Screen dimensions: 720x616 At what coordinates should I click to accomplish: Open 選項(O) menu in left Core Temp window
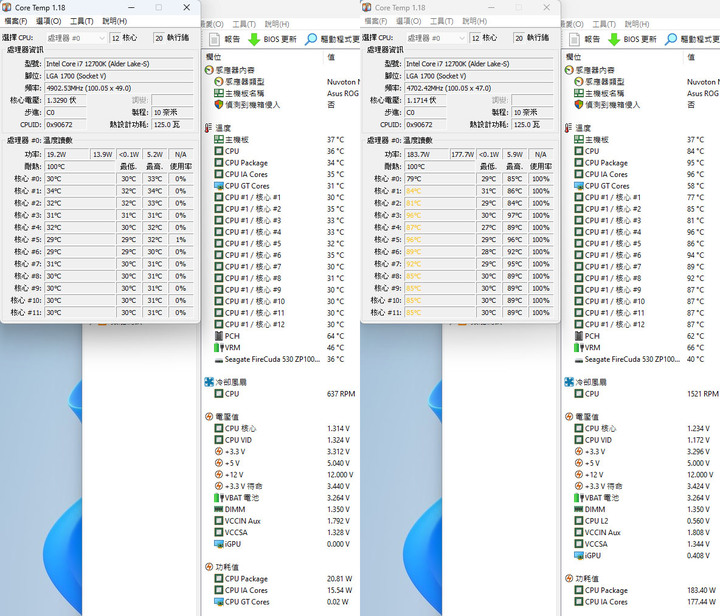coord(49,21)
